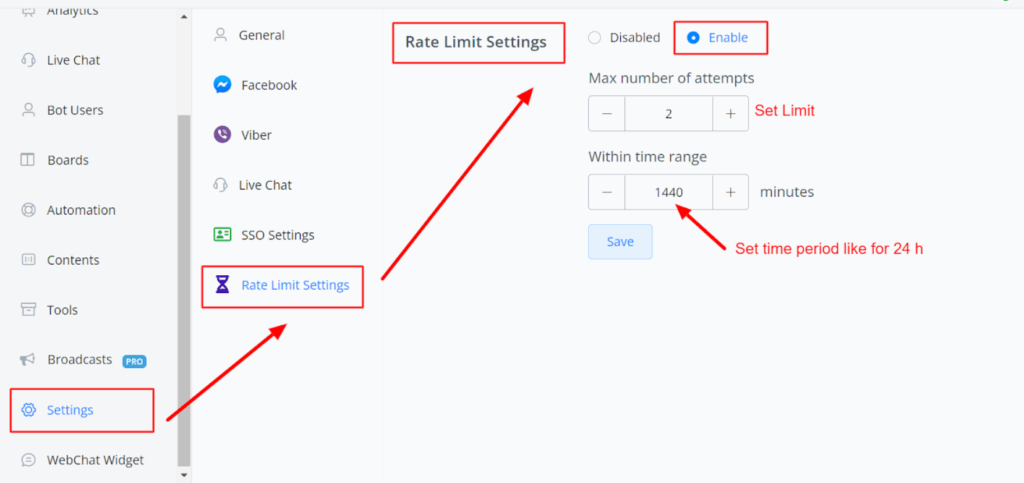This screenshot has height=483, width=1024.
Task: Click the time range input field
Action: (x=668, y=192)
